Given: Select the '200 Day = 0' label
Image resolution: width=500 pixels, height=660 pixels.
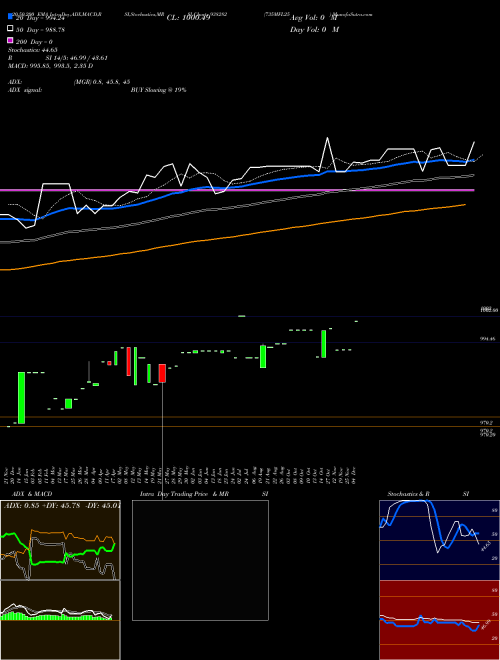Looking at the screenshot, I should pos(35,42).
